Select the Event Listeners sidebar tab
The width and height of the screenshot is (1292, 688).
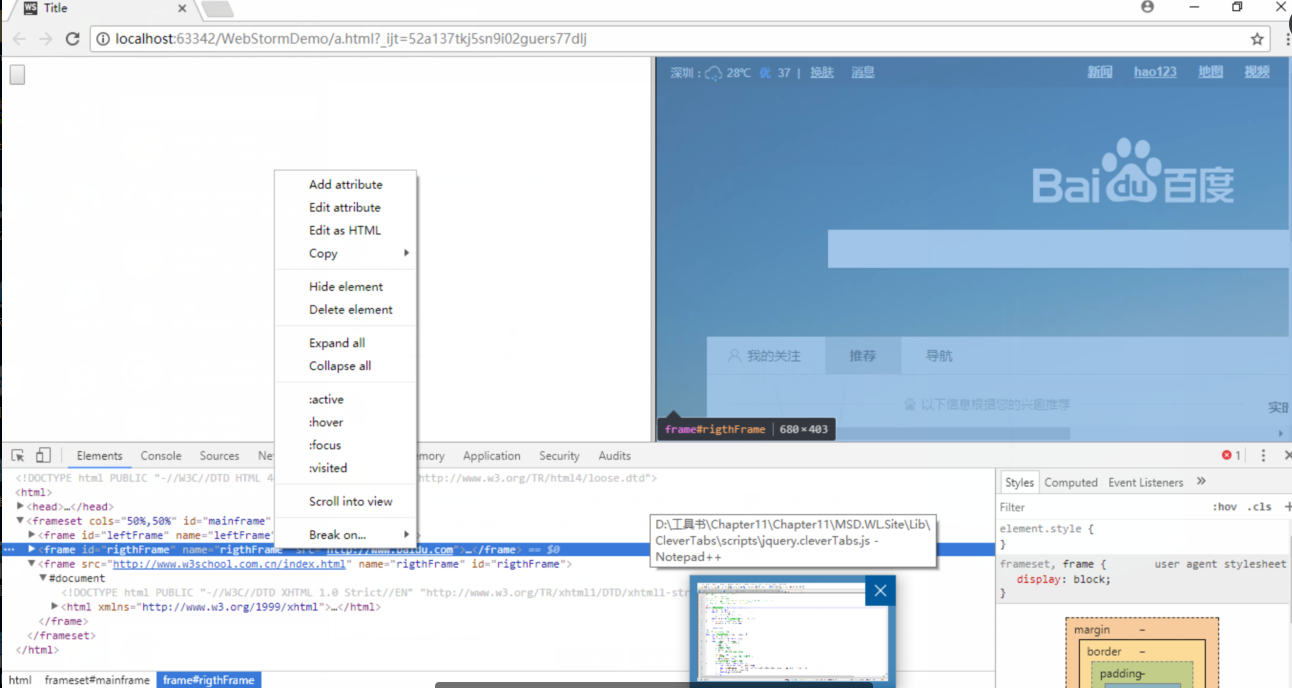point(1146,482)
